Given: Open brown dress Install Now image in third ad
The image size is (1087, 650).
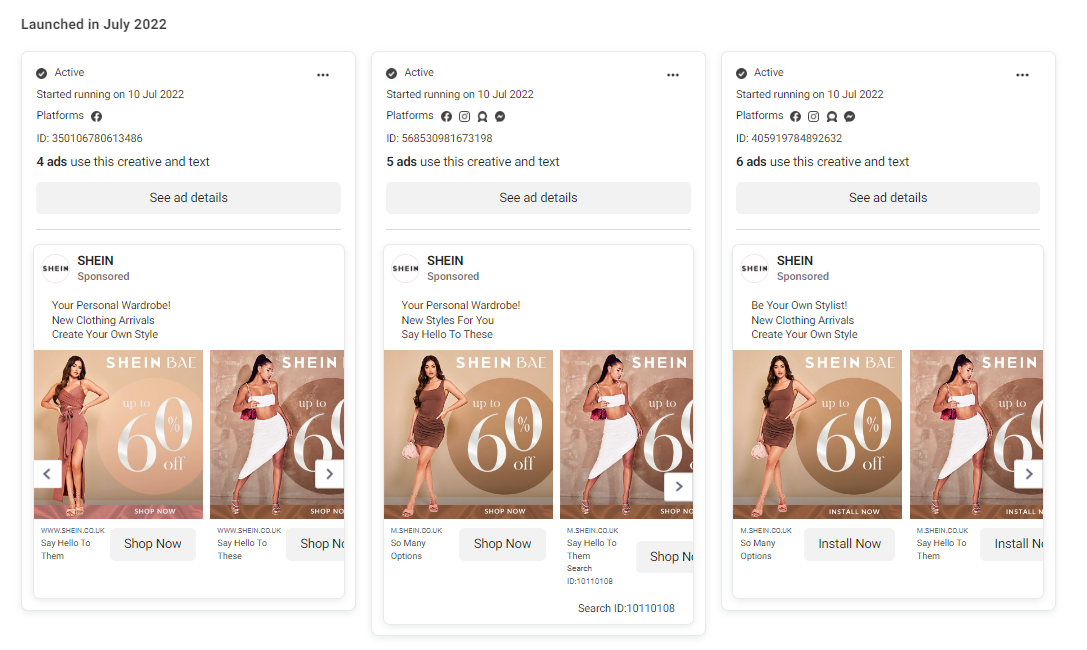Looking at the screenshot, I should click(x=817, y=434).
